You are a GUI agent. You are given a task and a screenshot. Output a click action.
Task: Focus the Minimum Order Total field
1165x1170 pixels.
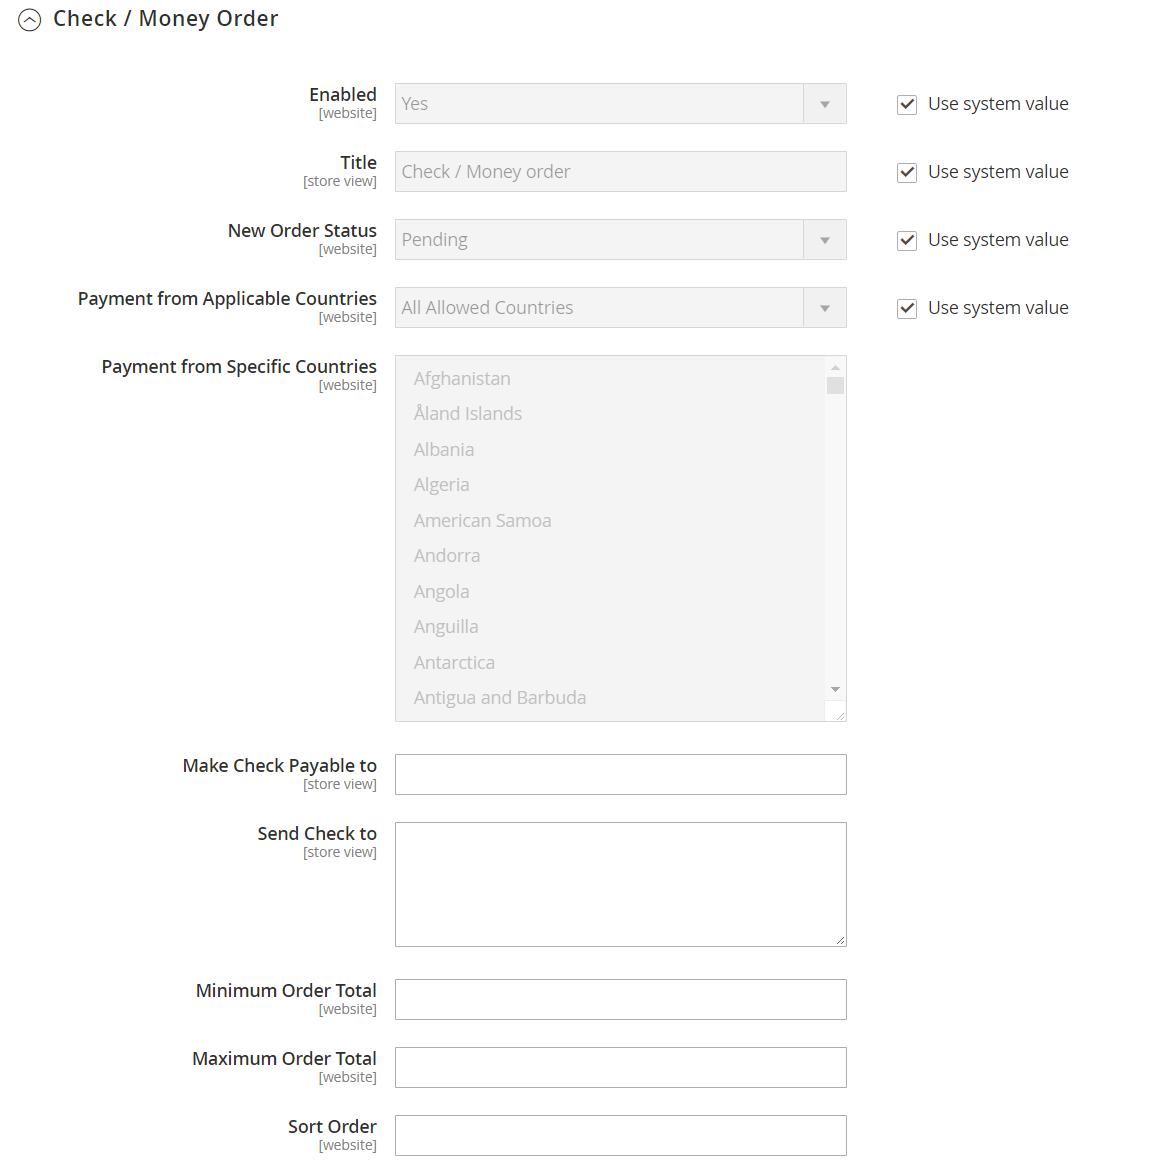tap(620, 999)
